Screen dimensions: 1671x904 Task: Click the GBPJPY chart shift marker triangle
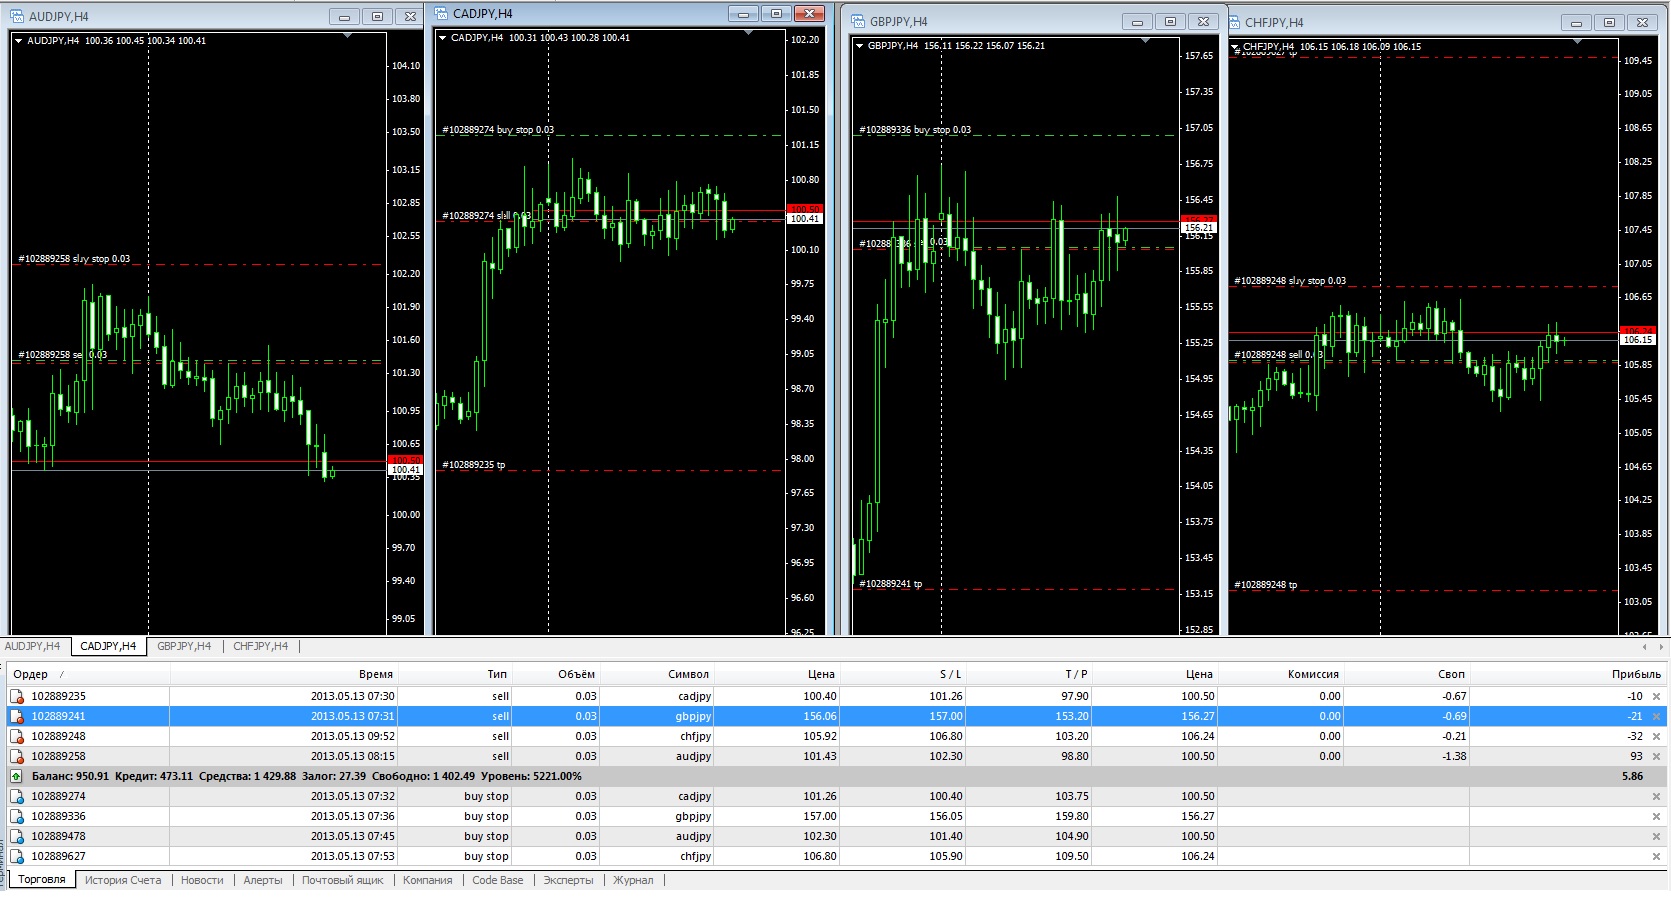pos(1143,41)
